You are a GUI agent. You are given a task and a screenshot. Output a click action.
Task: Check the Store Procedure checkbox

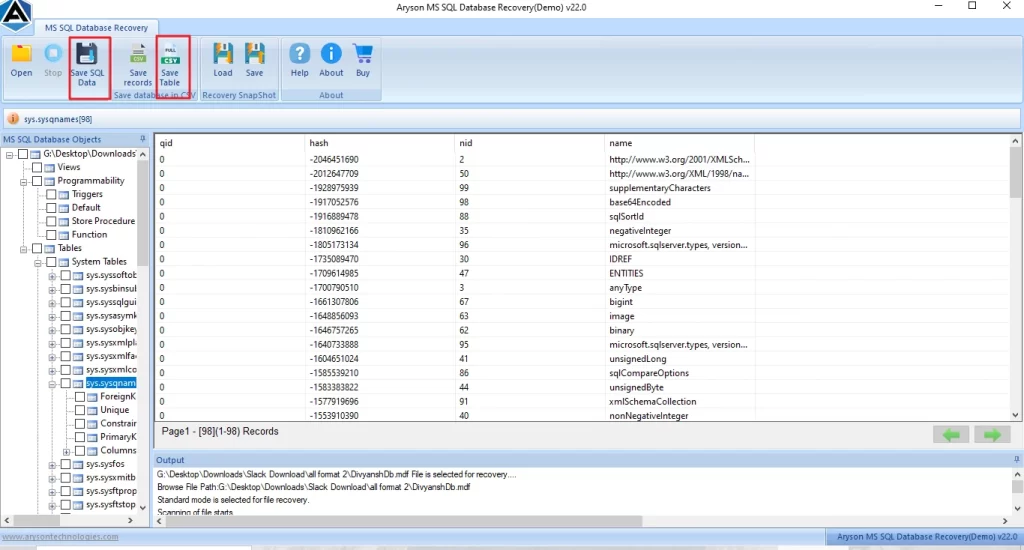(x=52, y=221)
